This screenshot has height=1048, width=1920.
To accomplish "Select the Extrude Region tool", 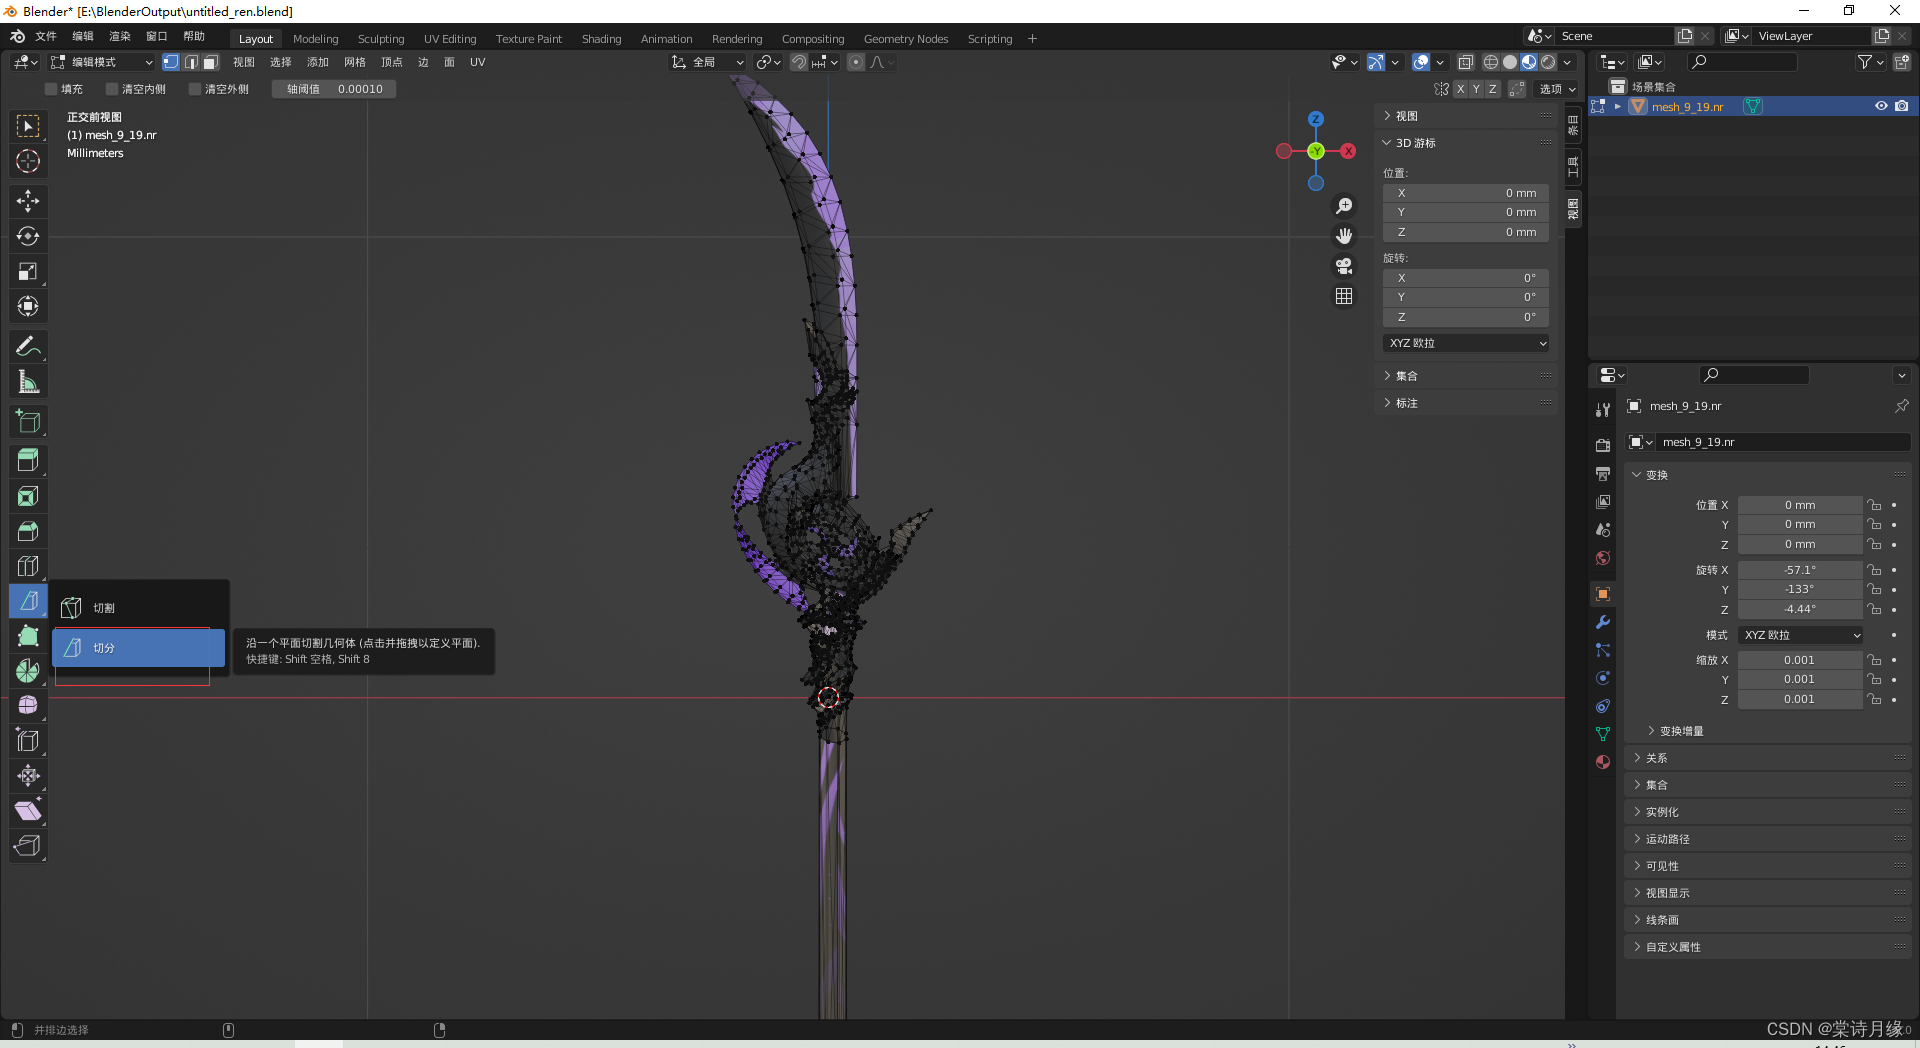I will [x=28, y=461].
